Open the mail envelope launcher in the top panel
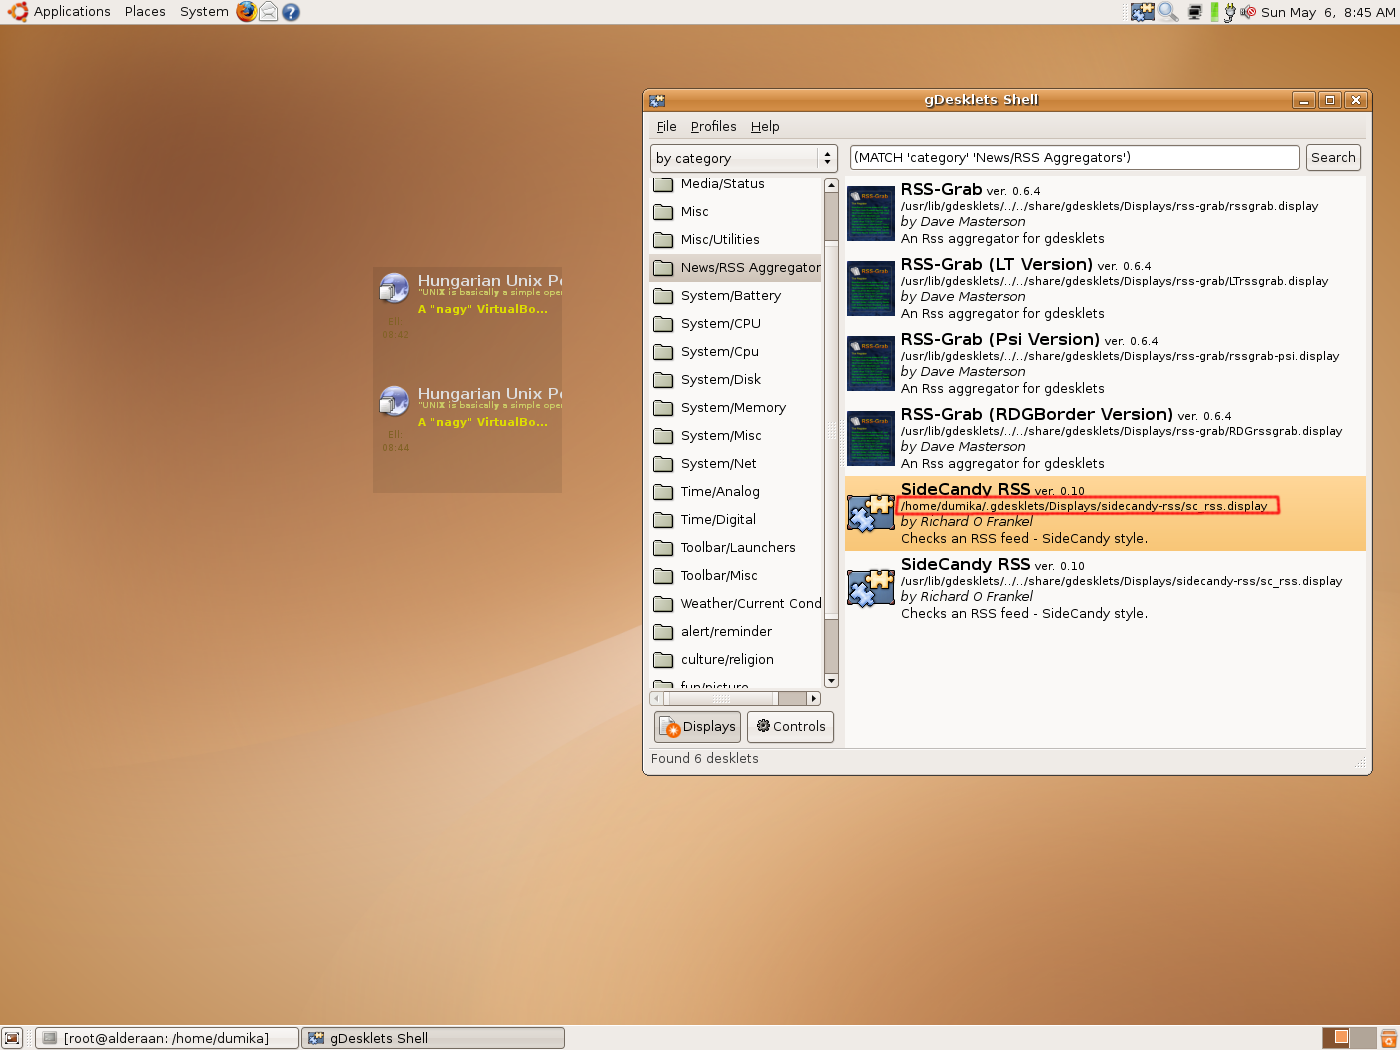Viewport: 1400px width, 1050px height. [x=269, y=12]
